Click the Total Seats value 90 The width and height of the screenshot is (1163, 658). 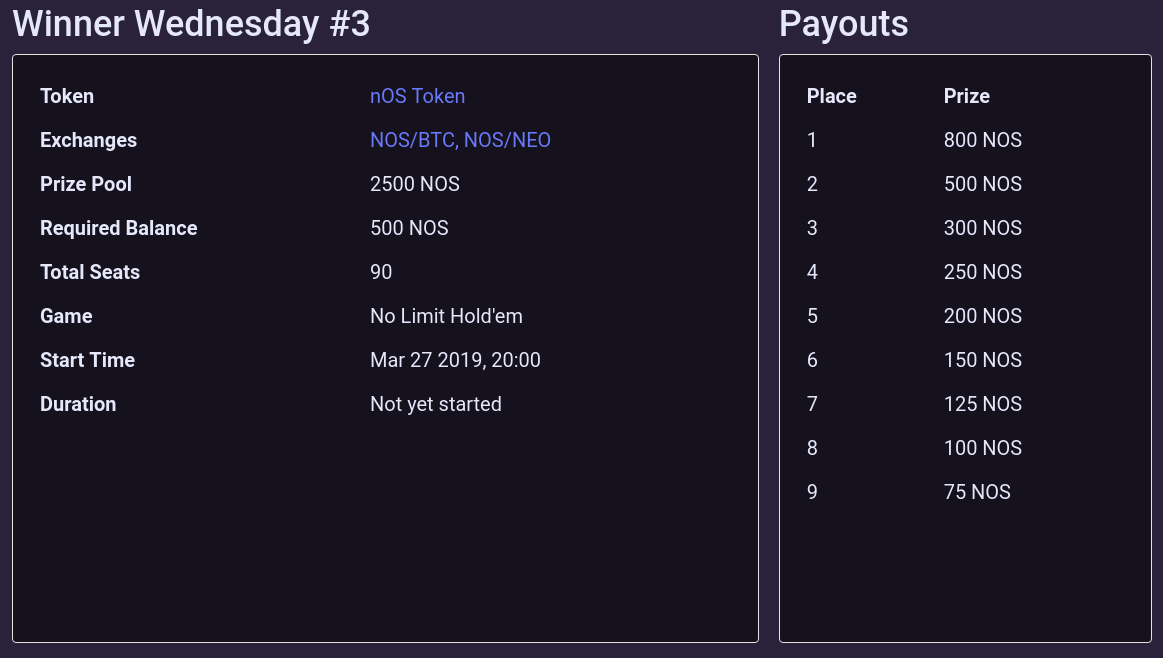(x=380, y=272)
